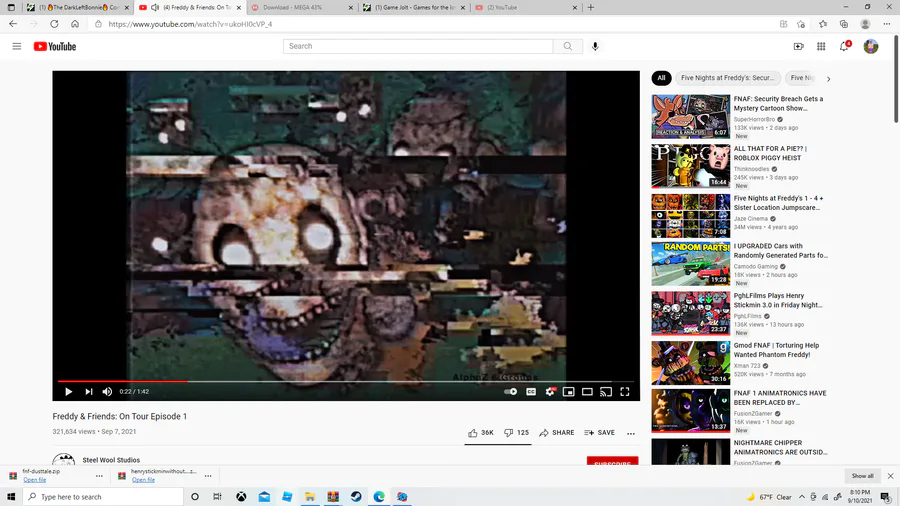The height and width of the screenshot is (506, 900).
Task: Open ALL THAT FOR A PIE?? video title
Action: click(770, 153)
